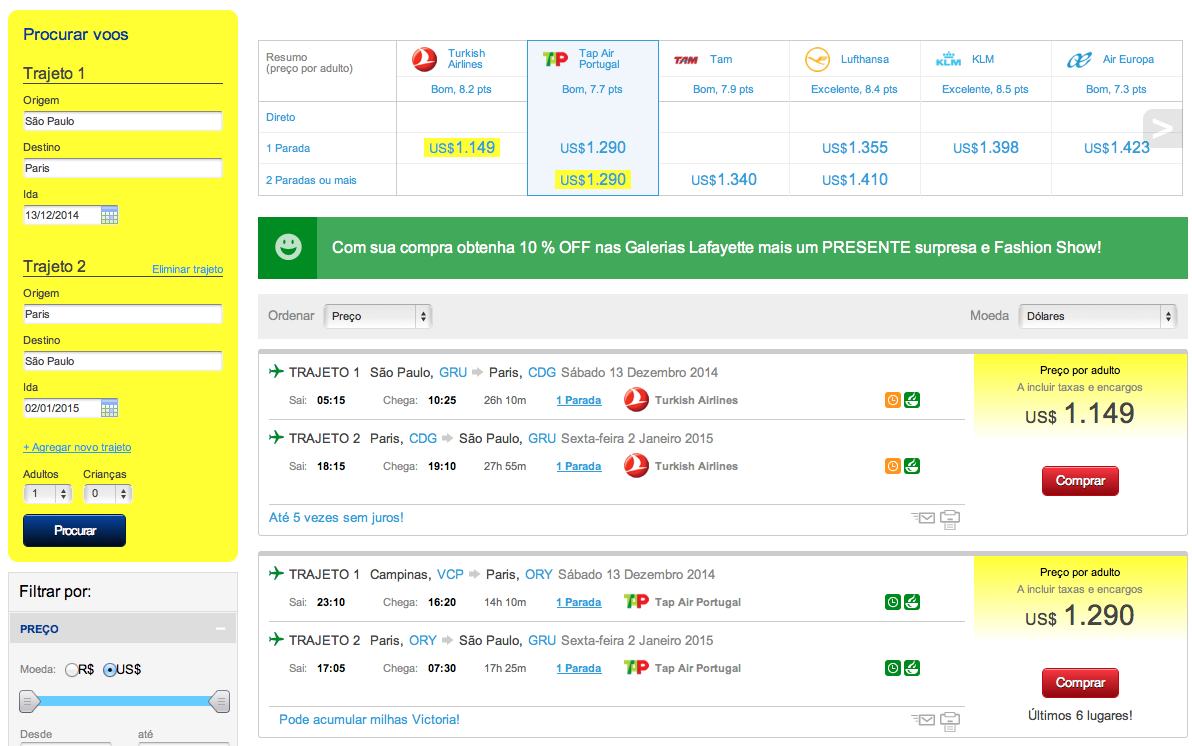Open the Ordenar sort dropdown
Screen dimensions: 1192x746
[x=377, y=316]
